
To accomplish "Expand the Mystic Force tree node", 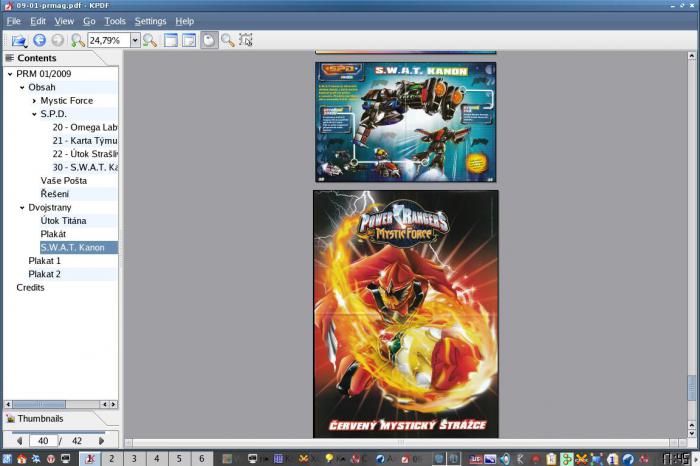I will point(34,101).
